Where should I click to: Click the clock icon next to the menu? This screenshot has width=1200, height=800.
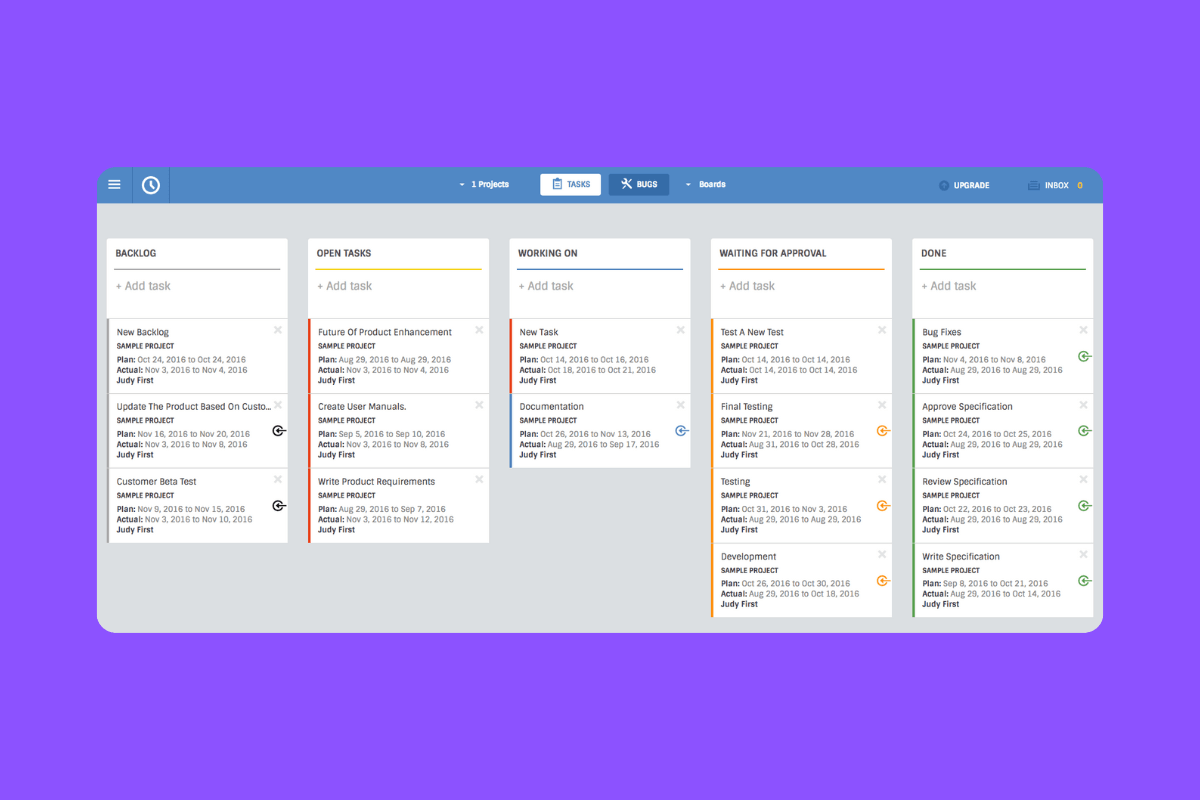click(x=150, y=184)
